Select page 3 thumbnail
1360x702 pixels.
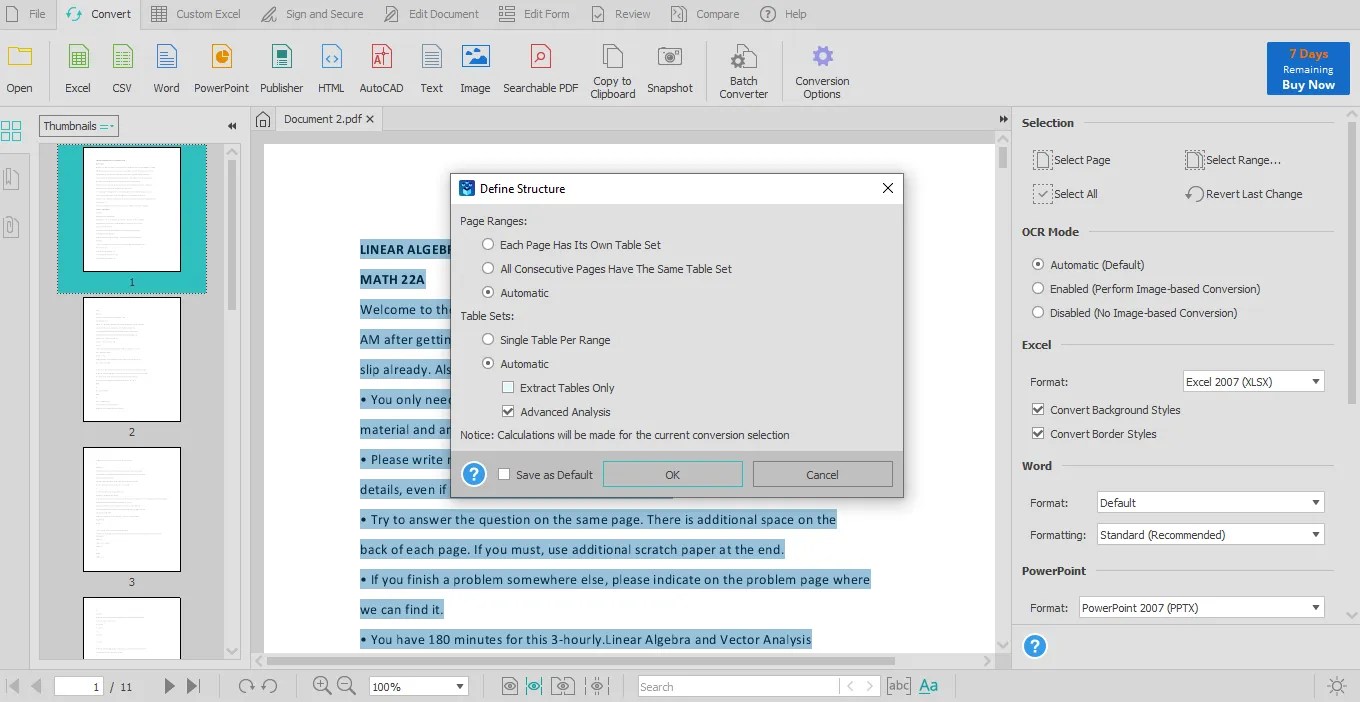[131, 509]
